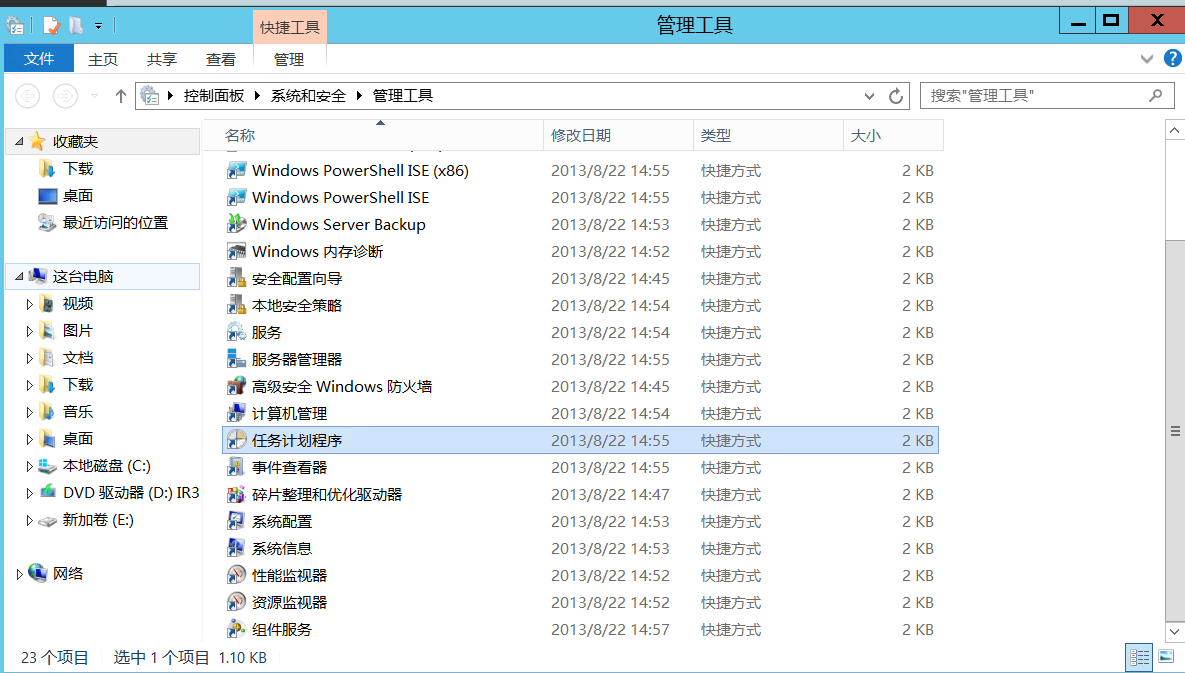Click the 服务器管理器 icon
The width and height of the screenshot is (1185, 673).
(x=237, y=360)
